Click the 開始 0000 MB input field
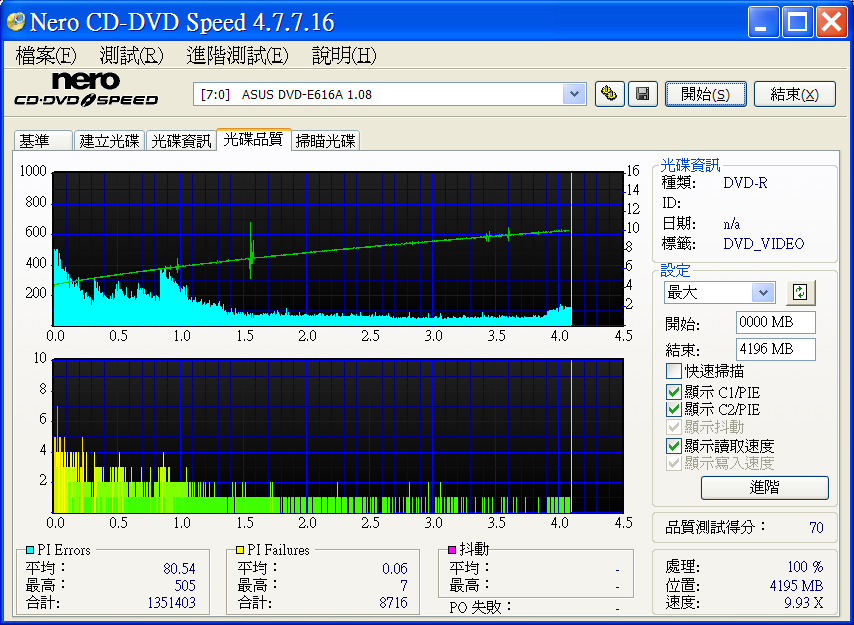The width and height of the screenshot is (854, 625). 776,322
